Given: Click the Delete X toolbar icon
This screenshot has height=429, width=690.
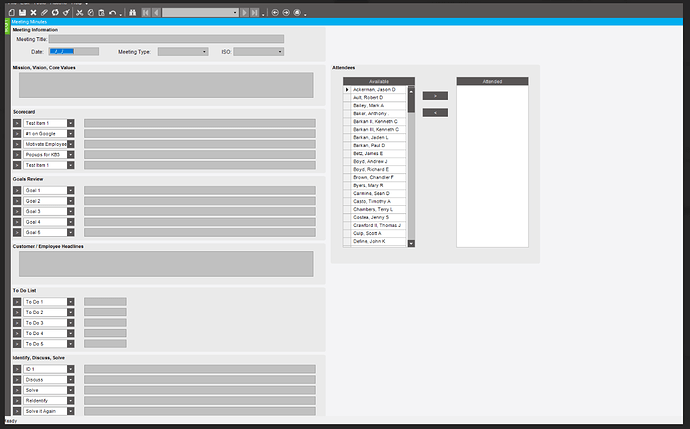Looking at the screenshot, I should tap(33, 13).
